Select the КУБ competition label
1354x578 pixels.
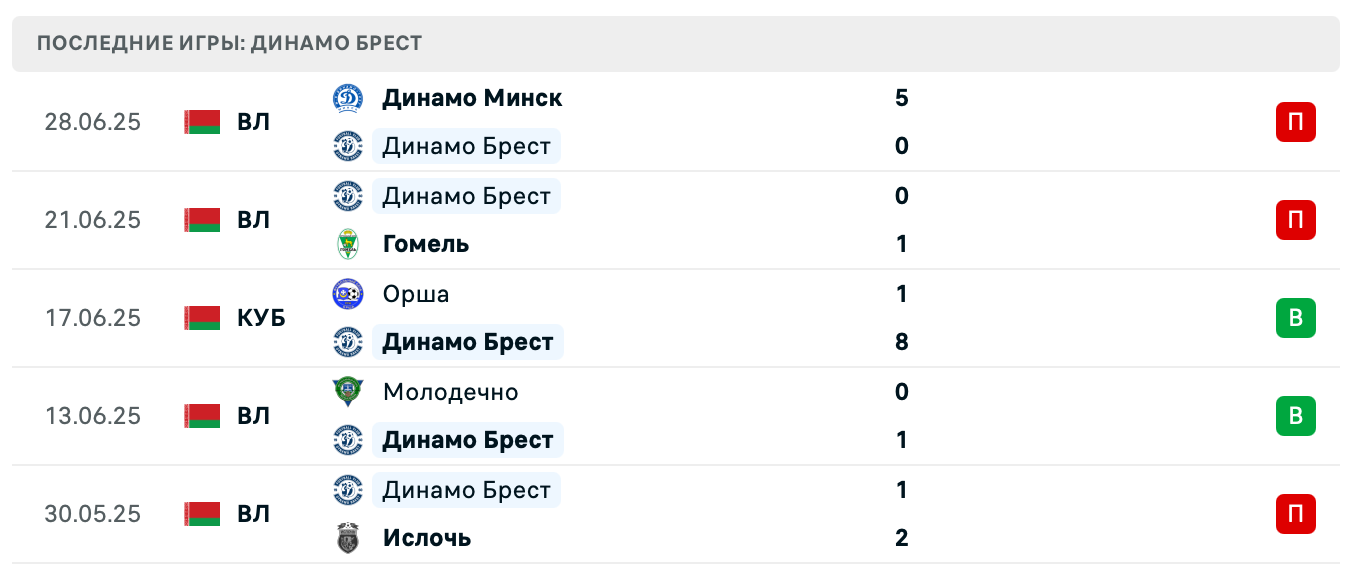click(261, 318)
